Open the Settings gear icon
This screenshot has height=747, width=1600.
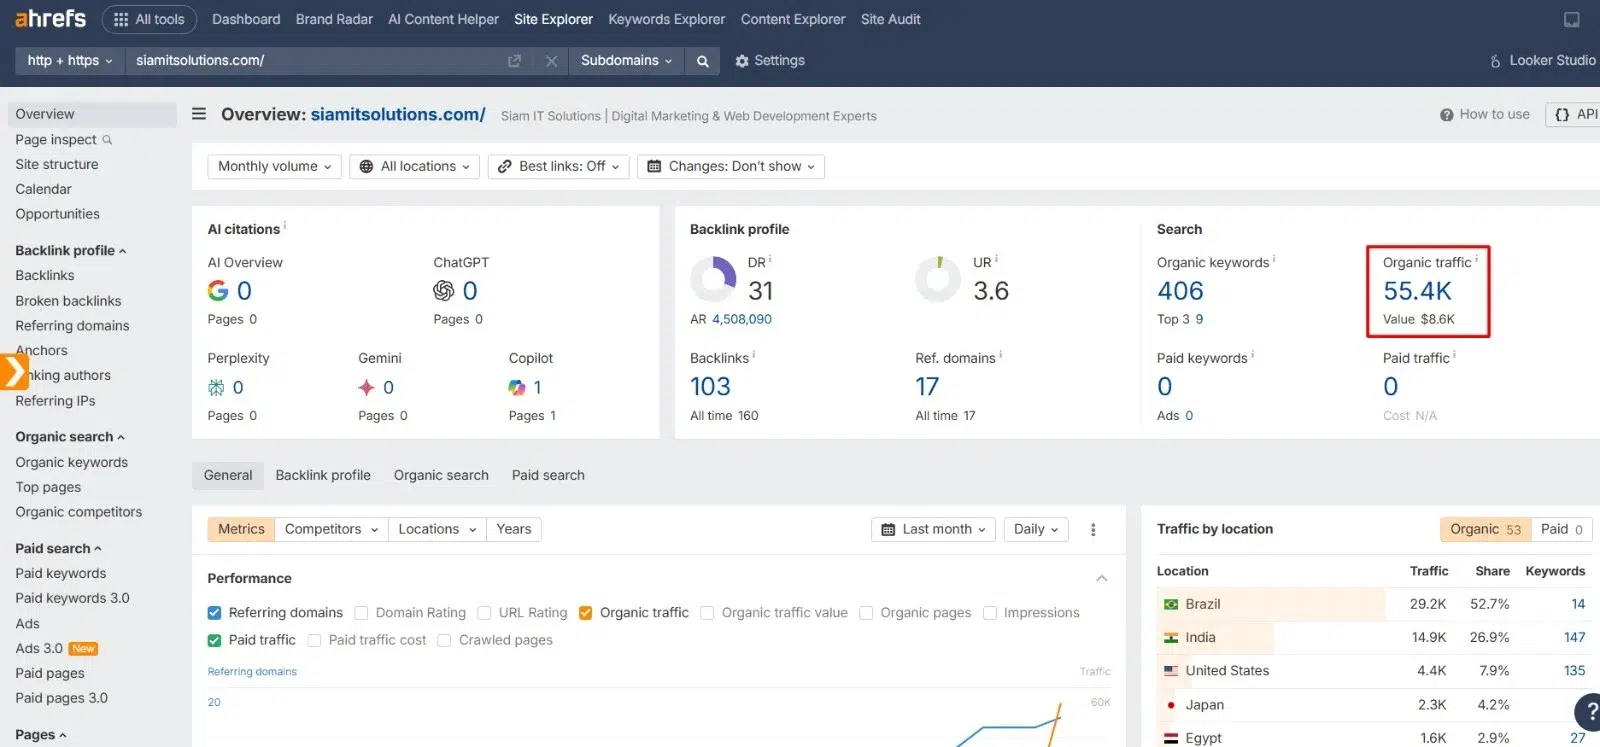pos(742,61)
